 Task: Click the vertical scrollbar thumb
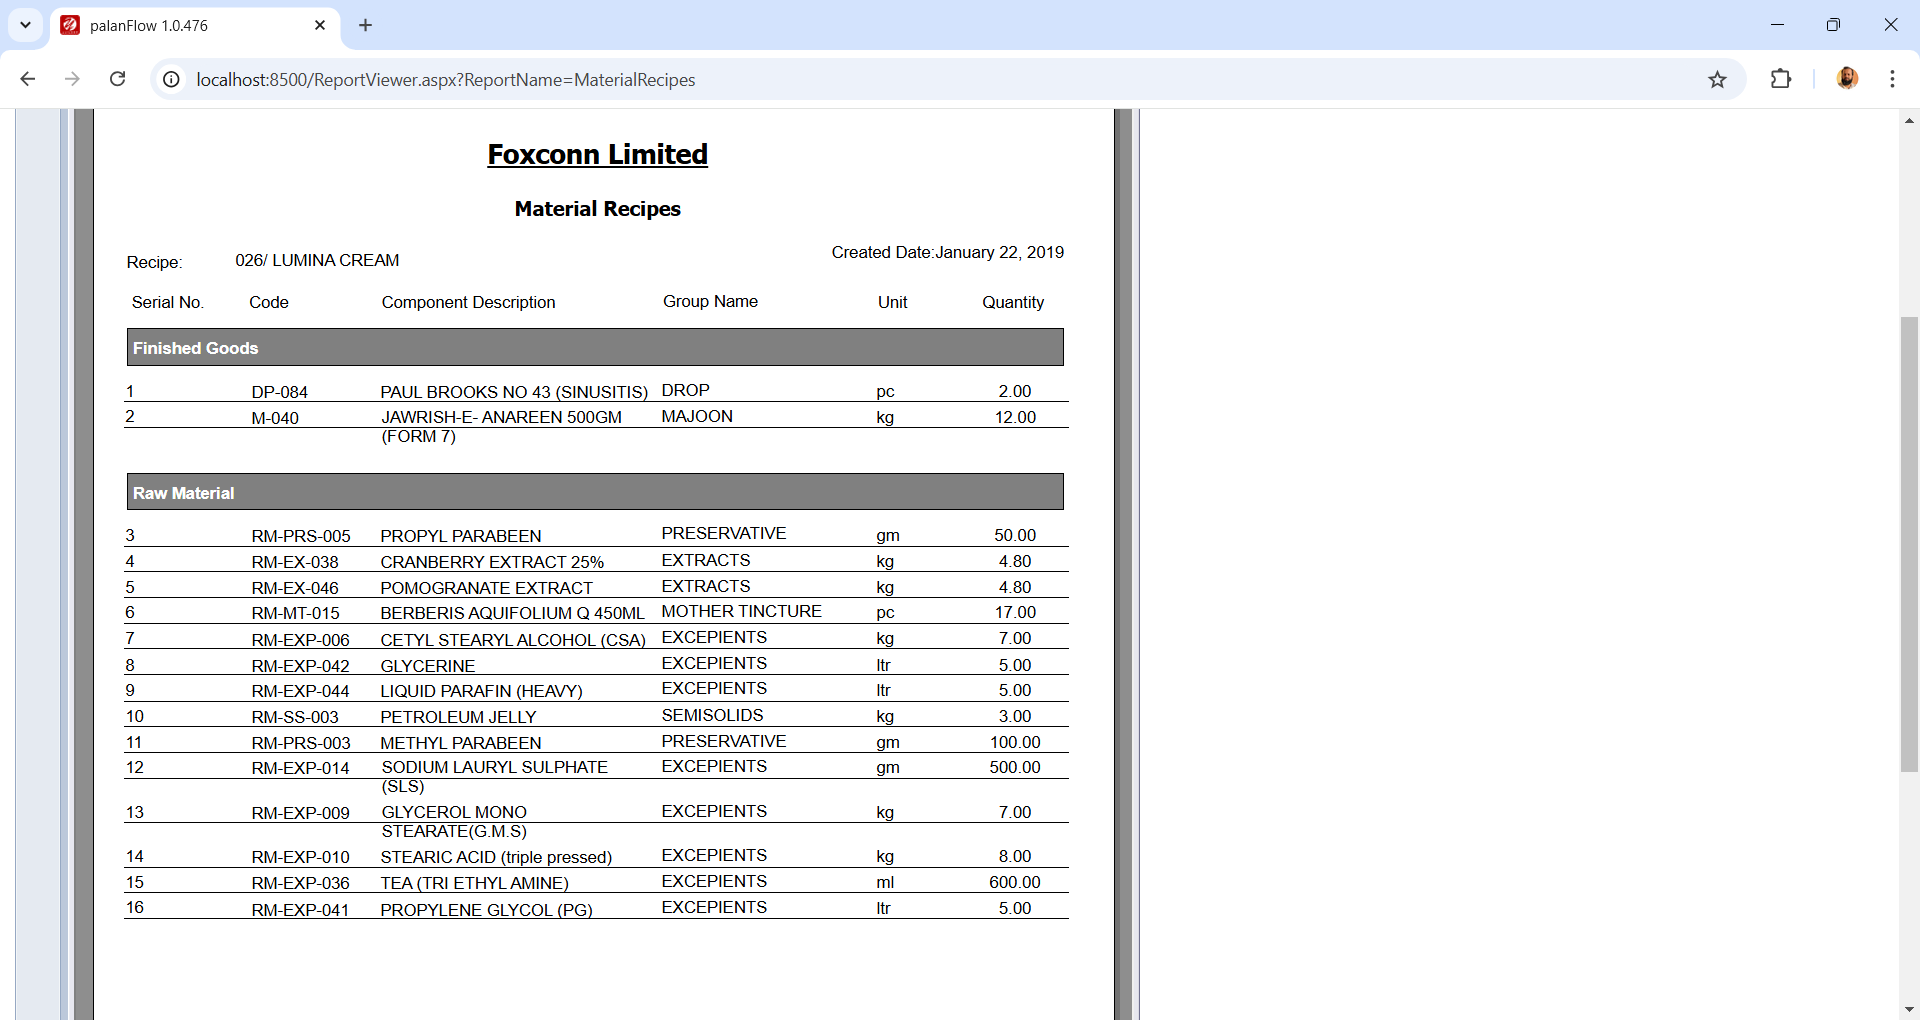click(1909, 544)
